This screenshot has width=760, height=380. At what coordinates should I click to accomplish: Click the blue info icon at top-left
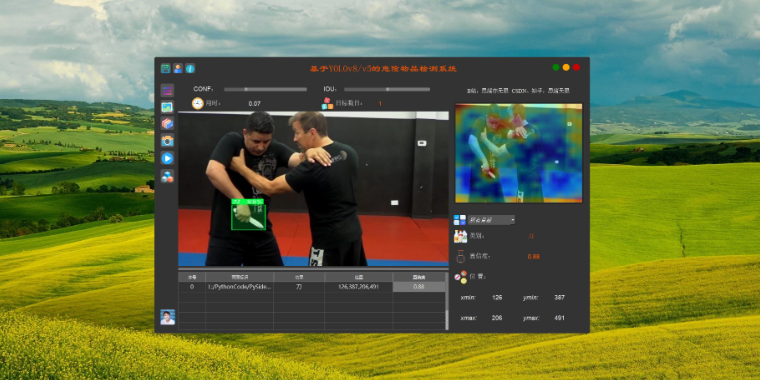pyautogui.click(x=190, y=68)
